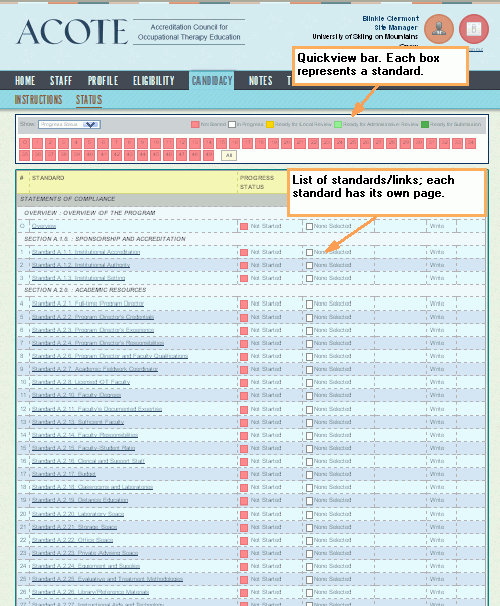Jump to quickview box 40
The image size is (500, 606).
tap(90, 155)
